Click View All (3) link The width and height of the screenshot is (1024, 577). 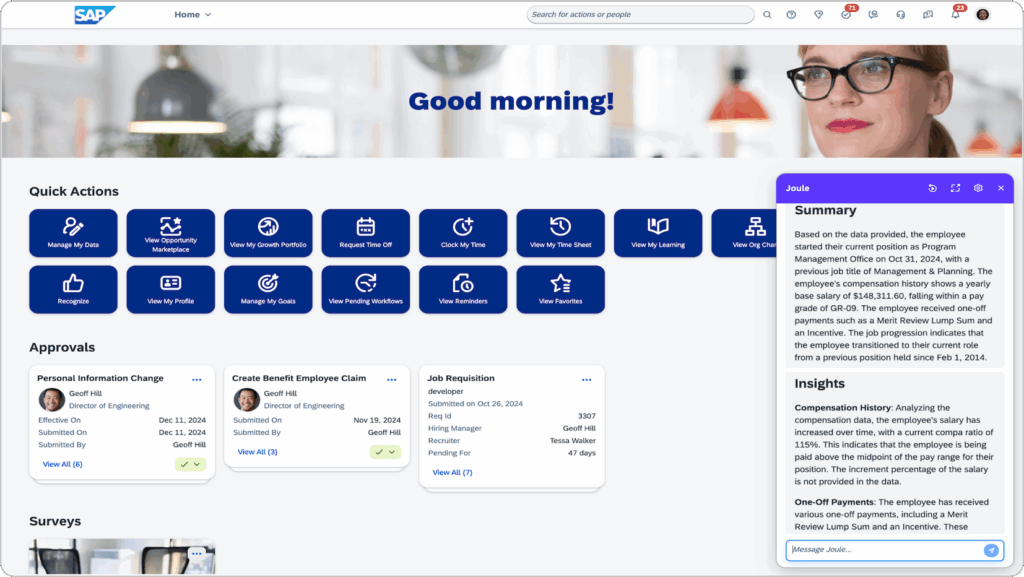(257, 452)
